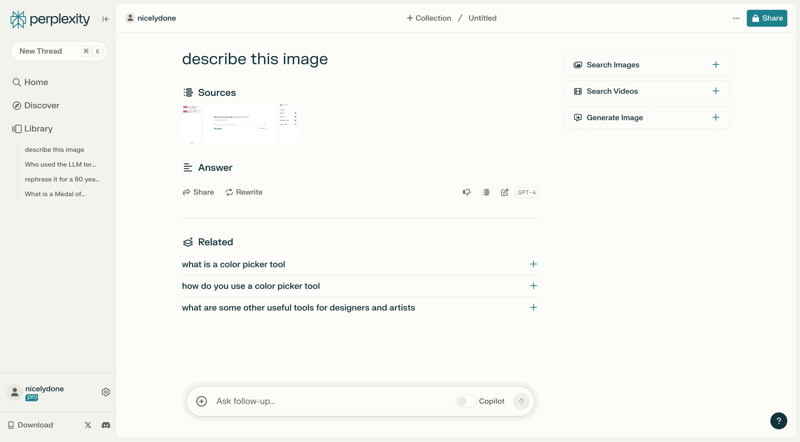Rewrite the answer
The image size is (800, 442).
[x=244, y=192]
